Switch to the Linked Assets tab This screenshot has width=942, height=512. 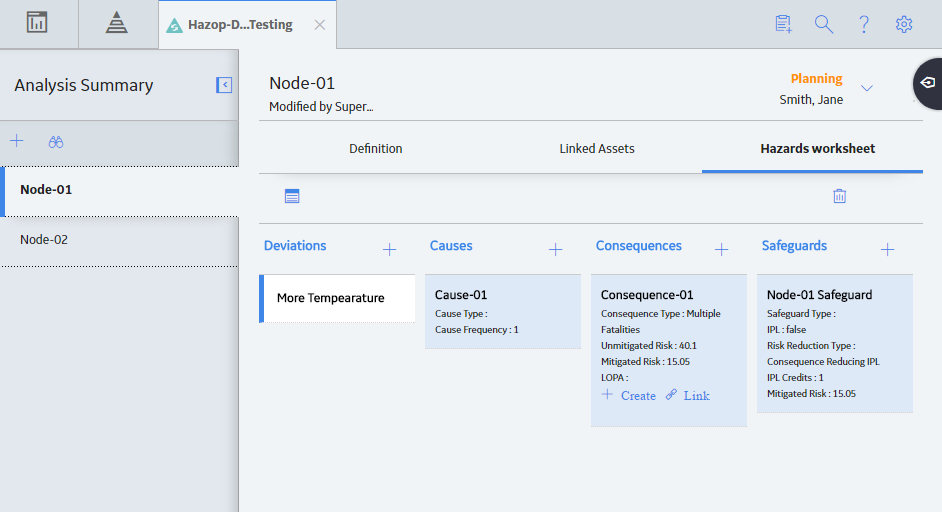[597, 148]
